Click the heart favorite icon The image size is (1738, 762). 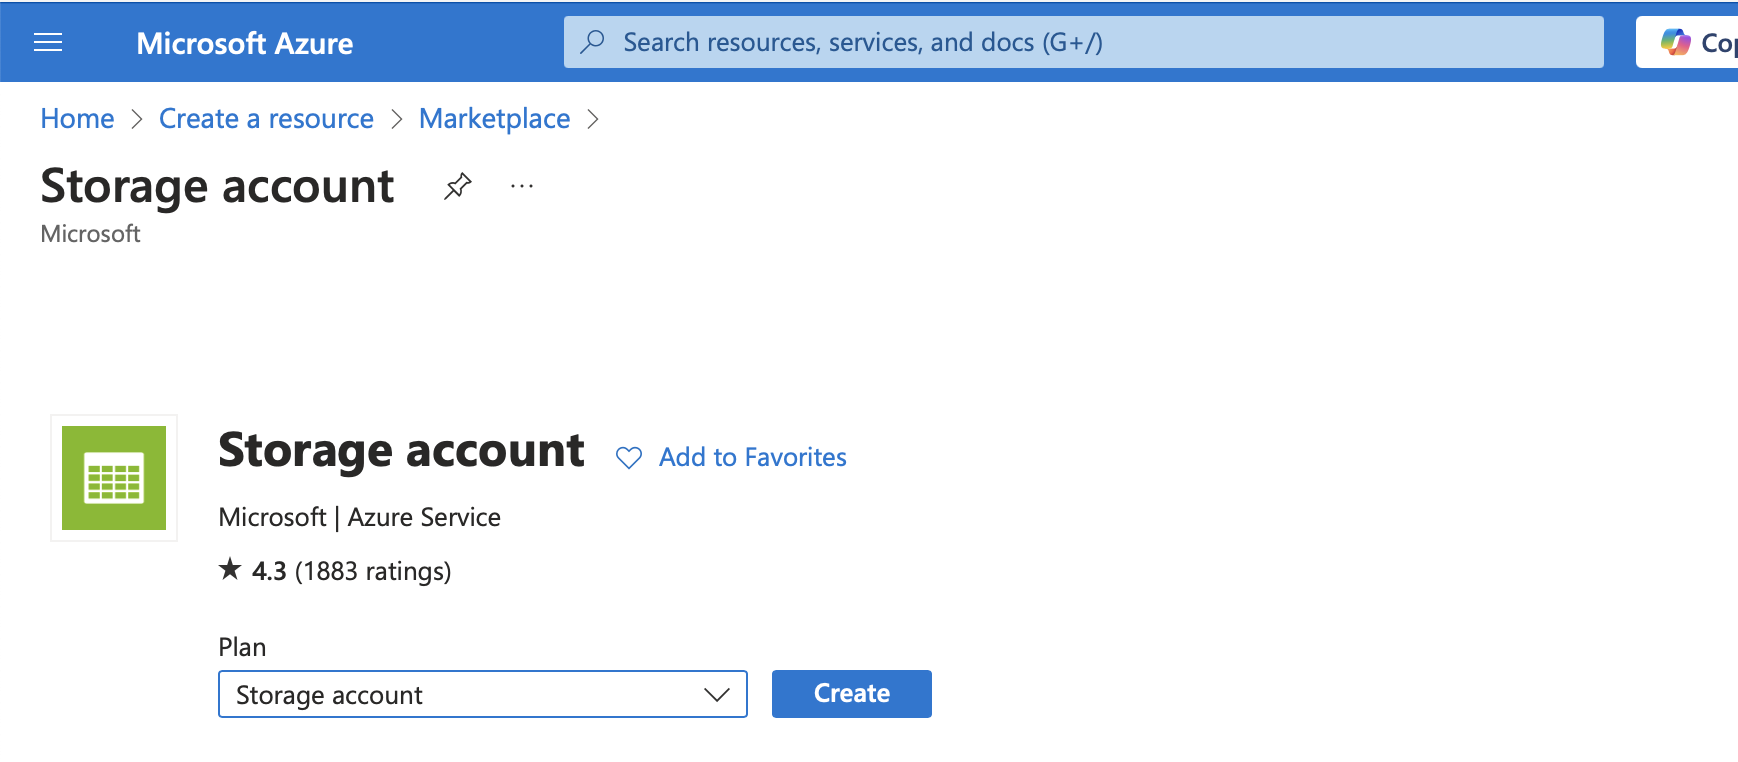(x=629, y=458)
